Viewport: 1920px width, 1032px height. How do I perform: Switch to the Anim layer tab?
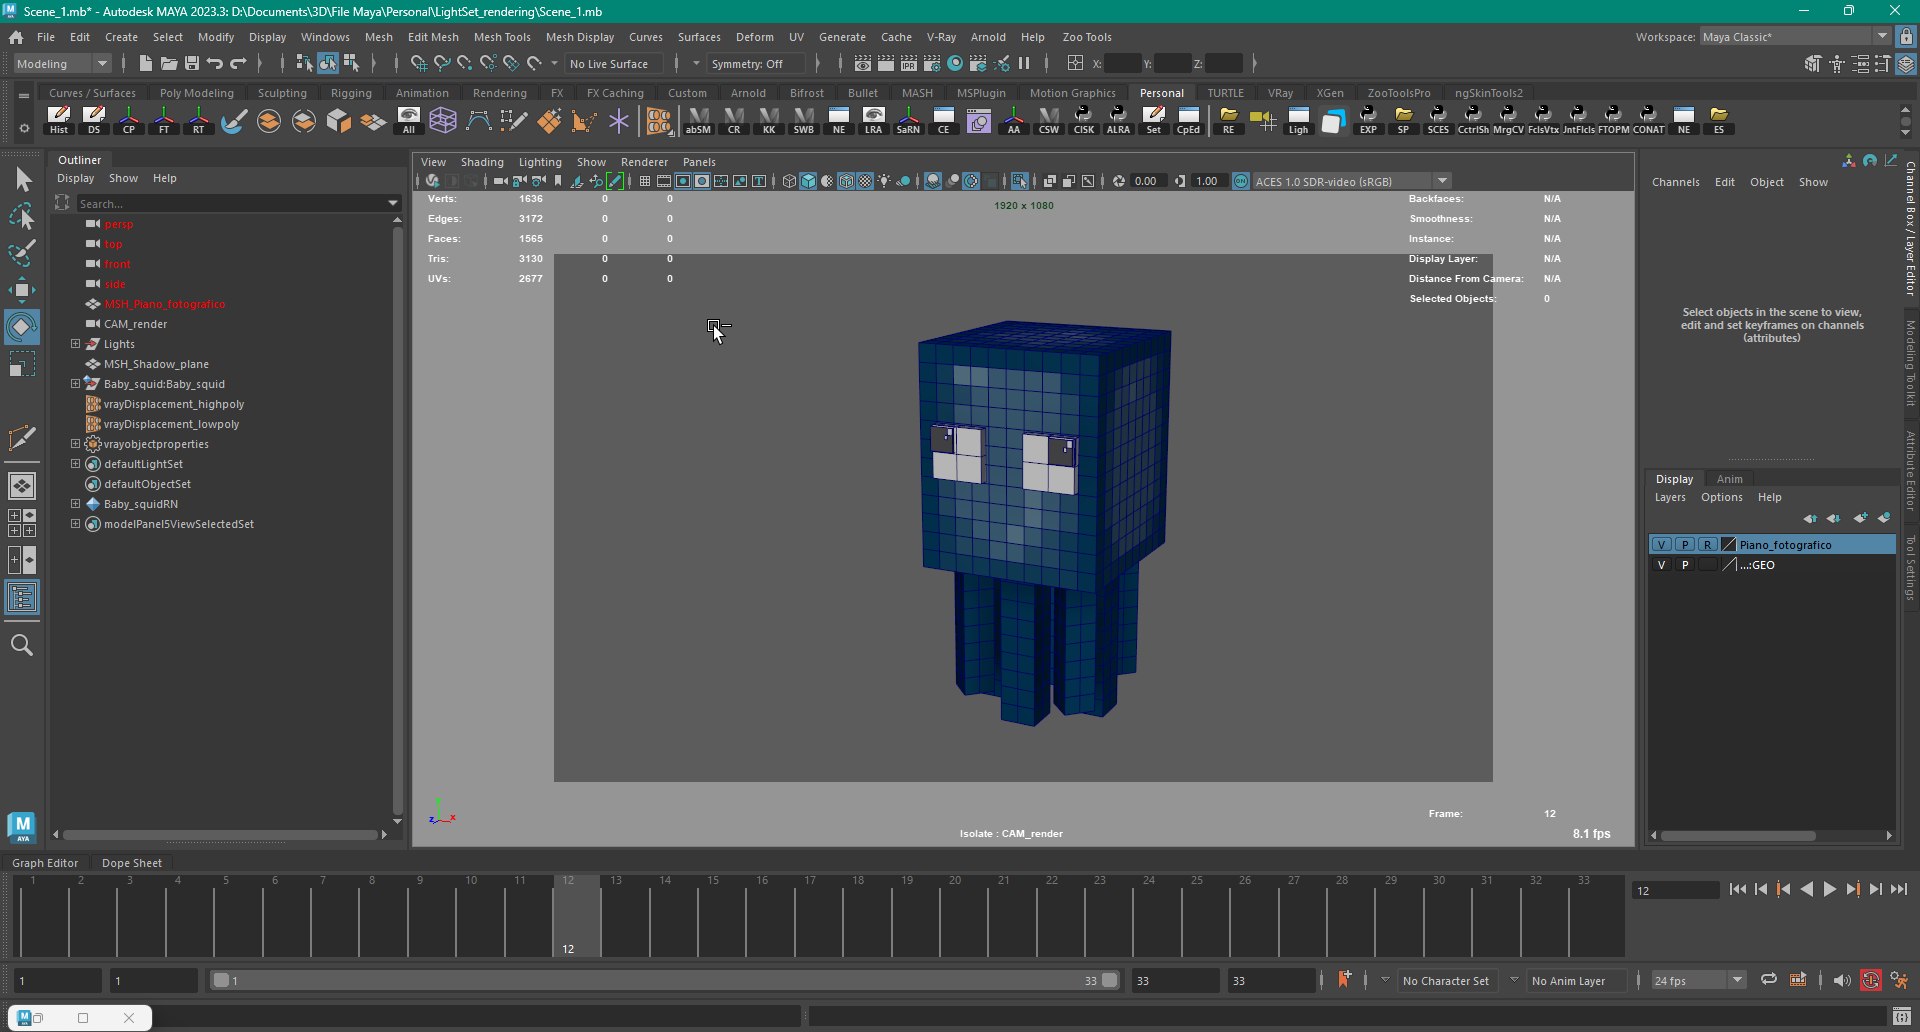(x=1729, y=479)
